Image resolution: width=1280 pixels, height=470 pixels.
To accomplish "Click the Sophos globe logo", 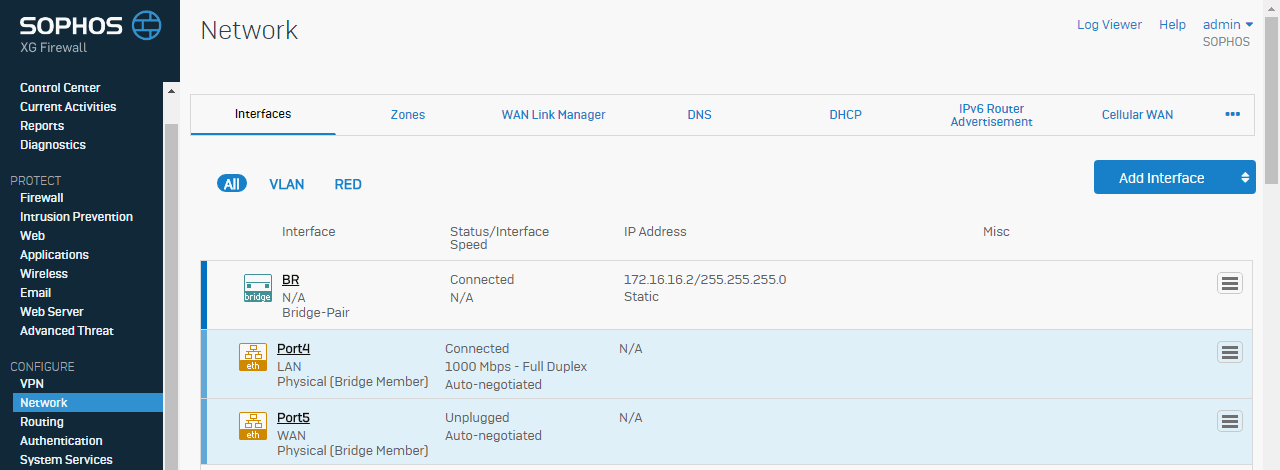I will point(146,24).
